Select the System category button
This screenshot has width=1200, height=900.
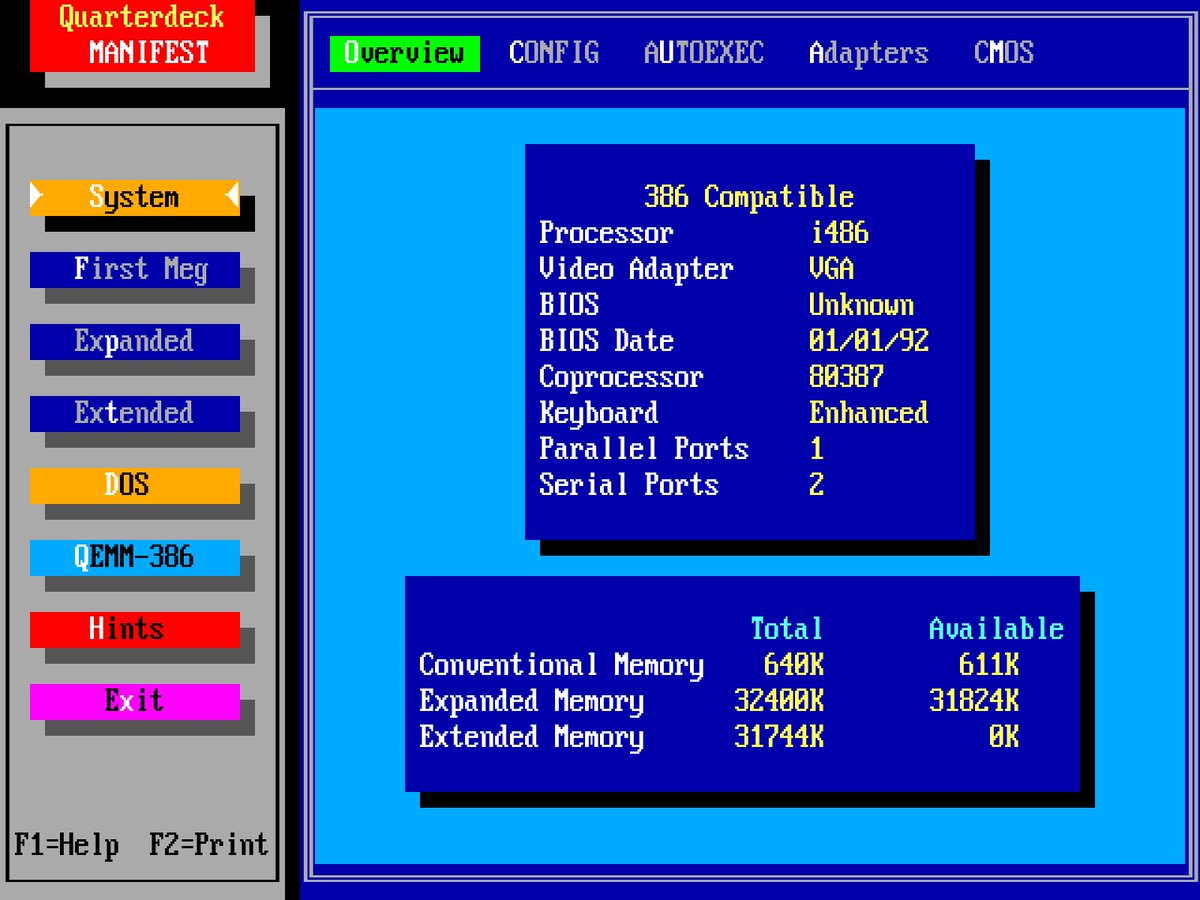click(135, 198)
